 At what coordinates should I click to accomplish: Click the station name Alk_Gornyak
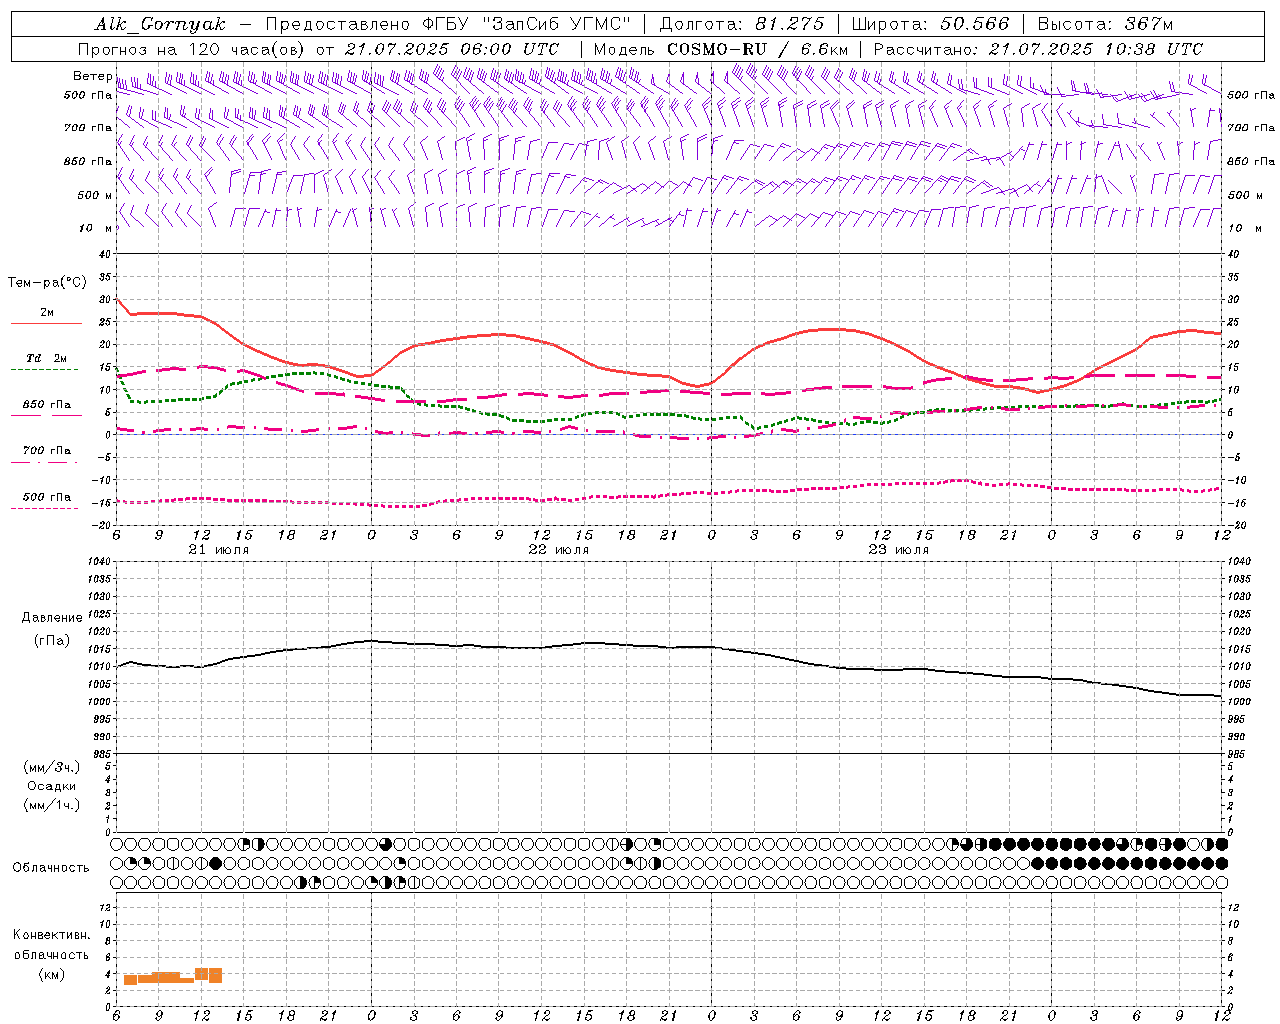click(160, 24)
